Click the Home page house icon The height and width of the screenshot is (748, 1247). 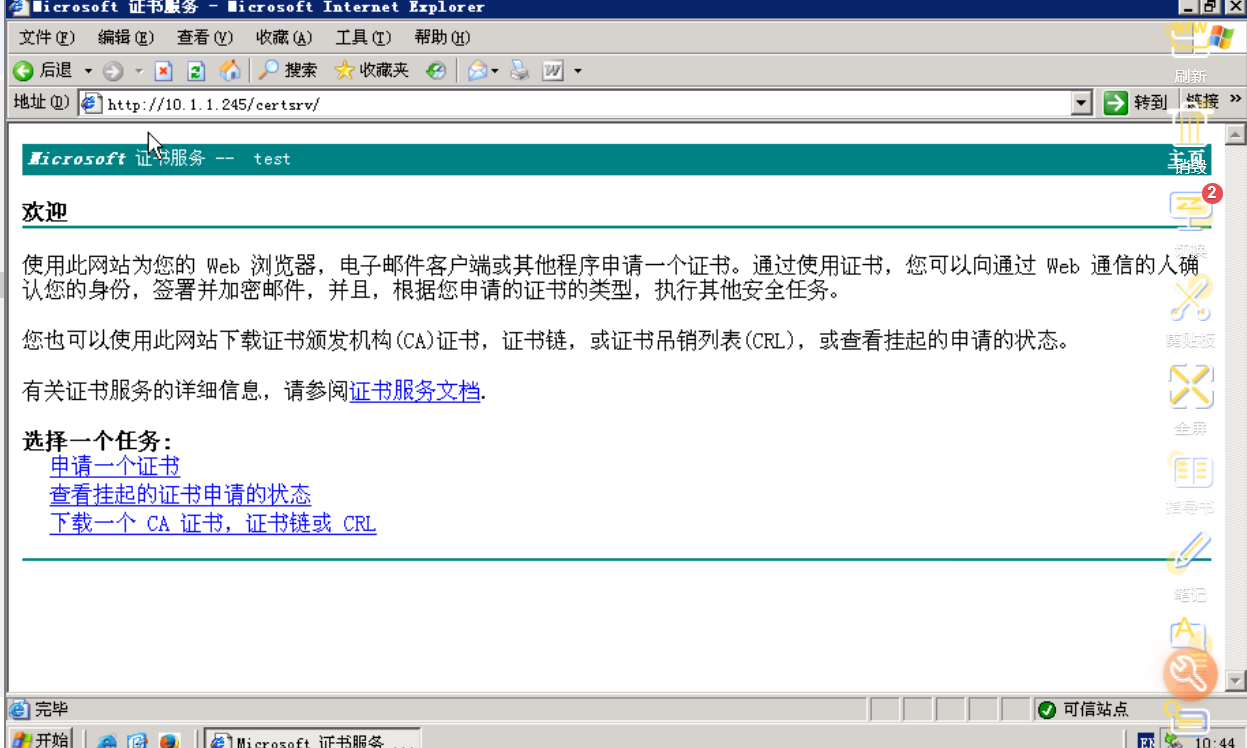(x=229, y=70)
